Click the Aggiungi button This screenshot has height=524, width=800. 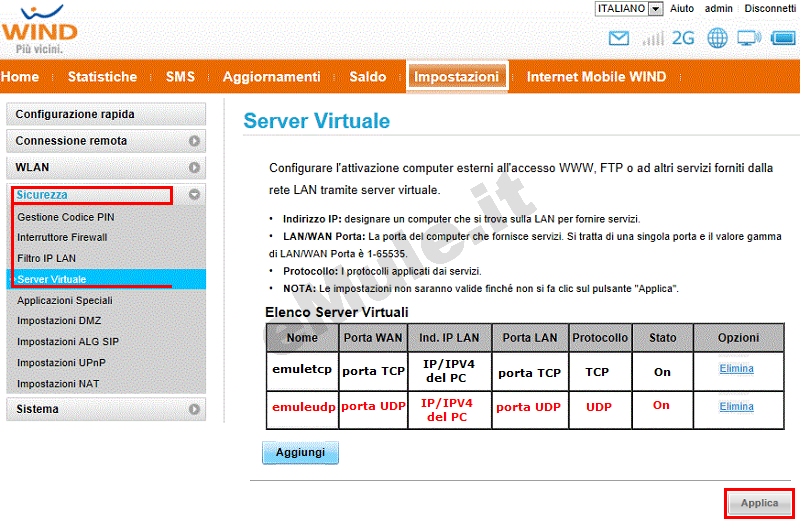[x=300, y=453]
